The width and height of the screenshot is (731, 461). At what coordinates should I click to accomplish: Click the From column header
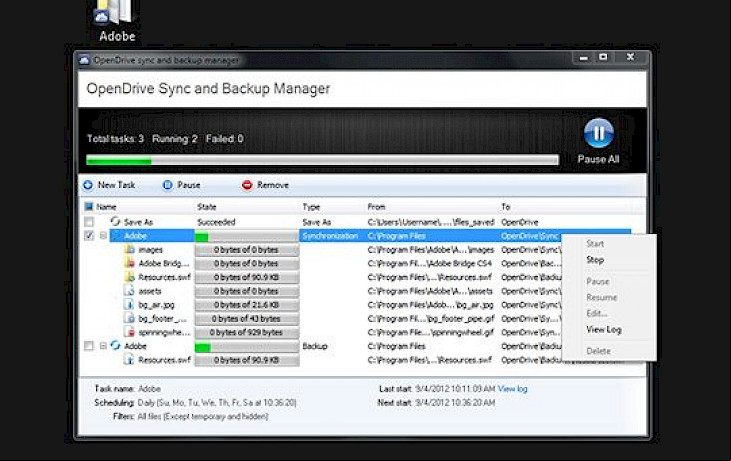click(x=376, y=206)
